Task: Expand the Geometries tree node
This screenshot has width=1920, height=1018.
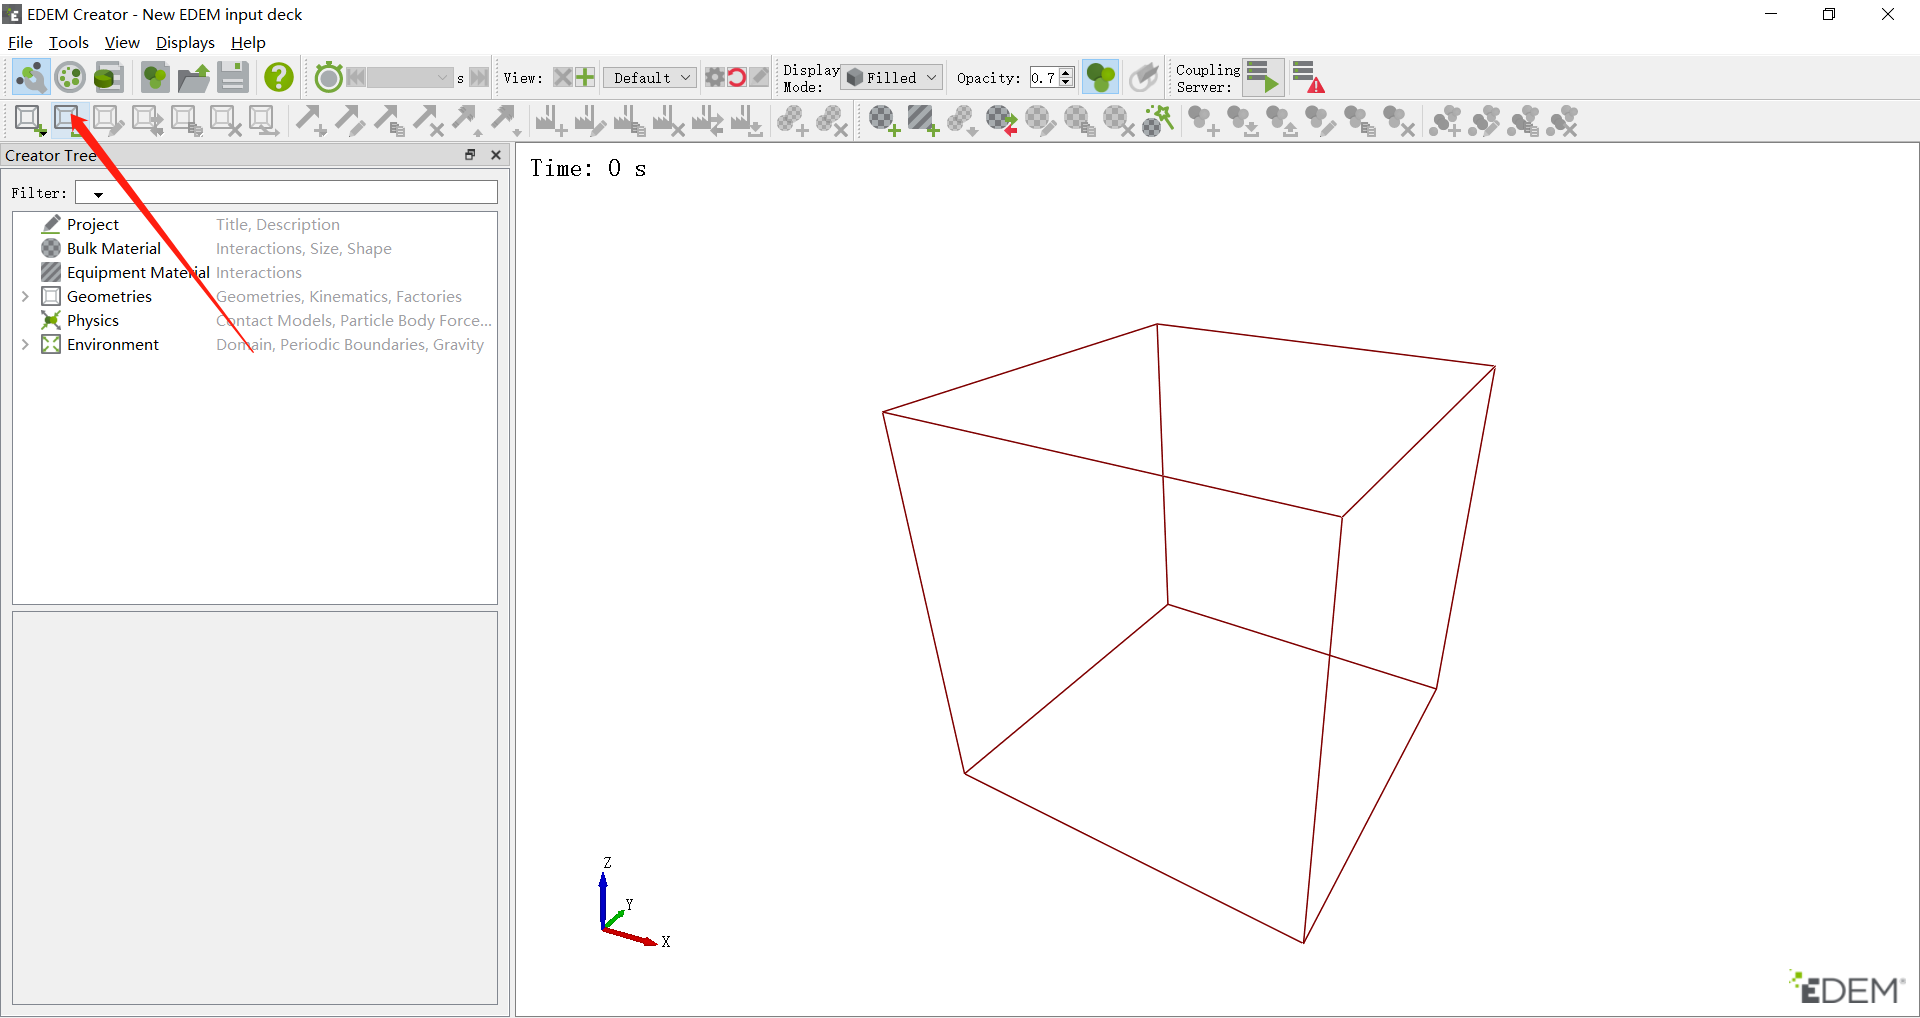Action: (x=25, y=296)
